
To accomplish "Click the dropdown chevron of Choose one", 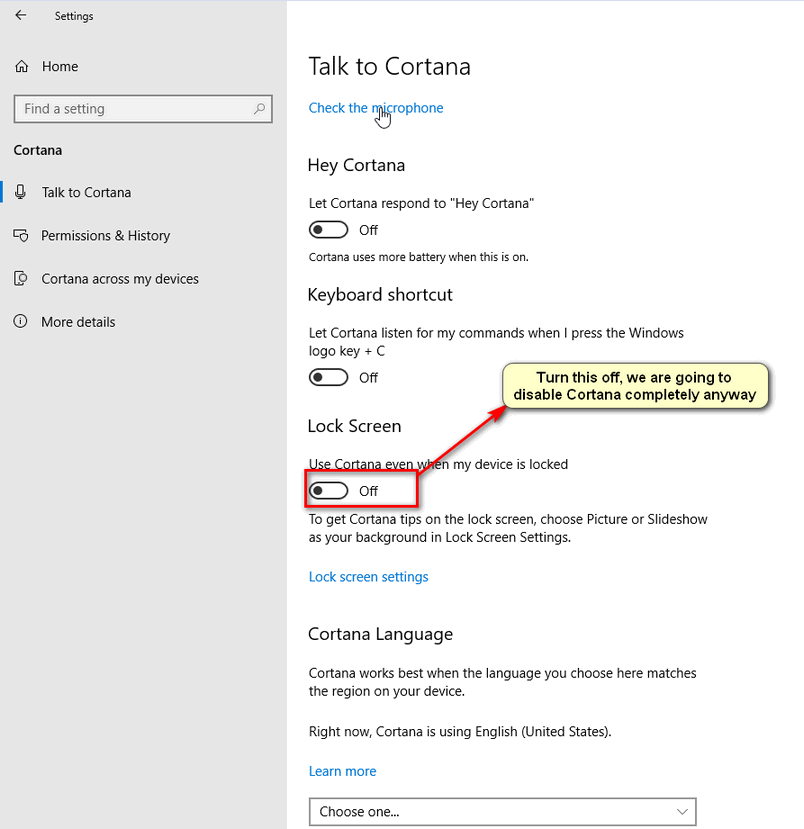I will (682, 812).
